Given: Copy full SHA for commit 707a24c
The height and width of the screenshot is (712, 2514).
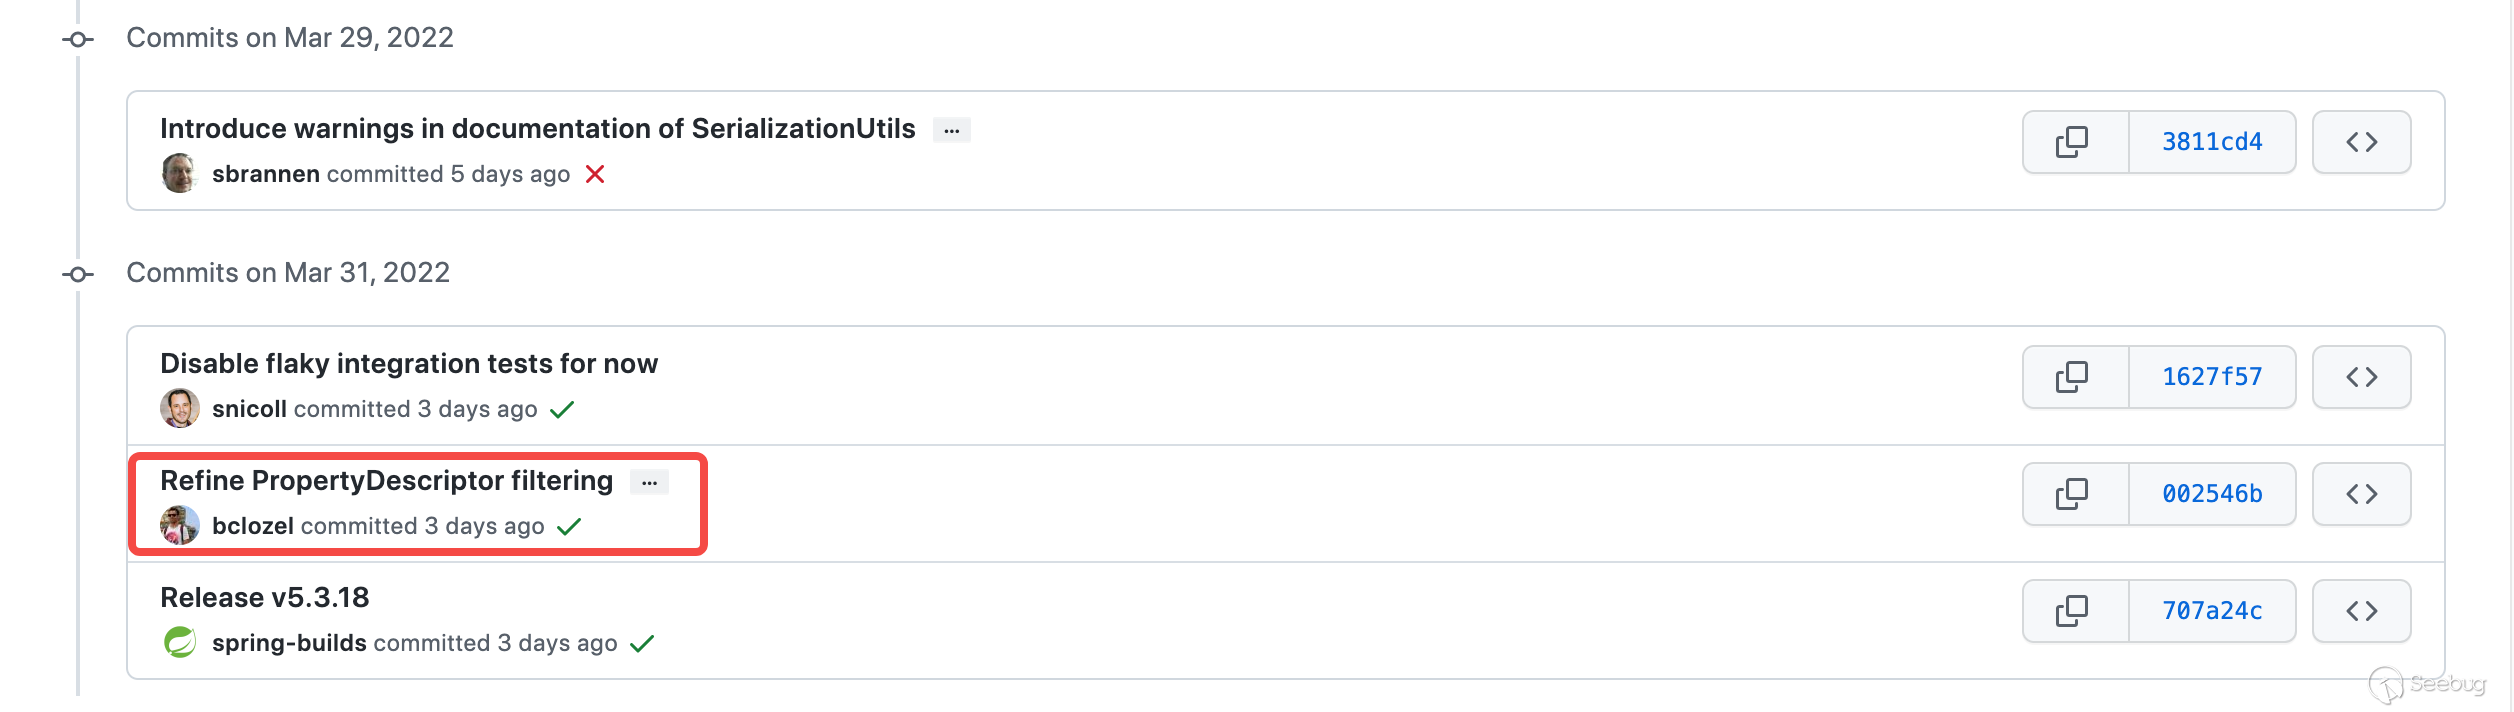Looking at the screenshot, I should pyautogui.click(x=2075, y=611).
